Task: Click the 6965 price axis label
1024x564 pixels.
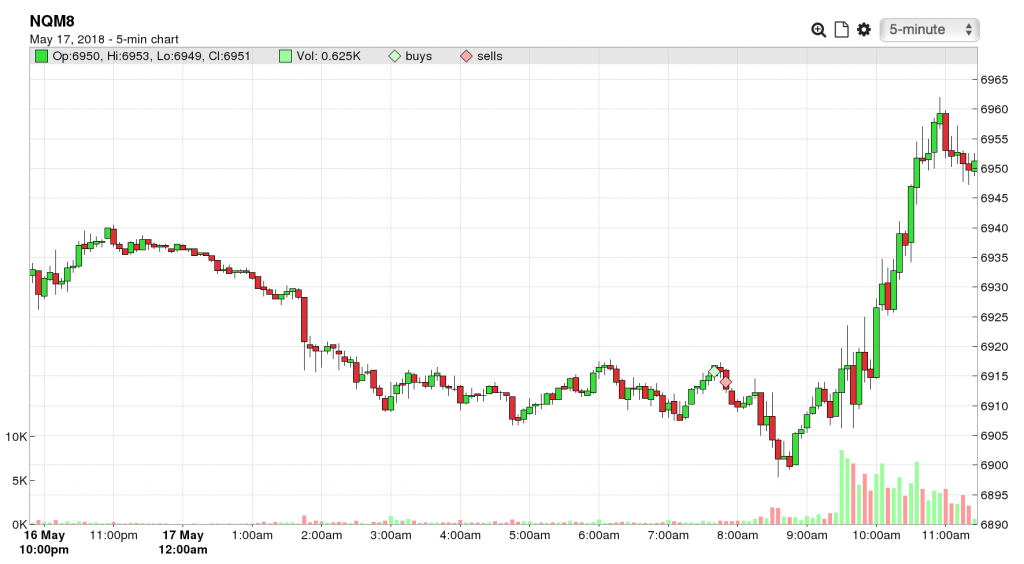Action: 994,80
